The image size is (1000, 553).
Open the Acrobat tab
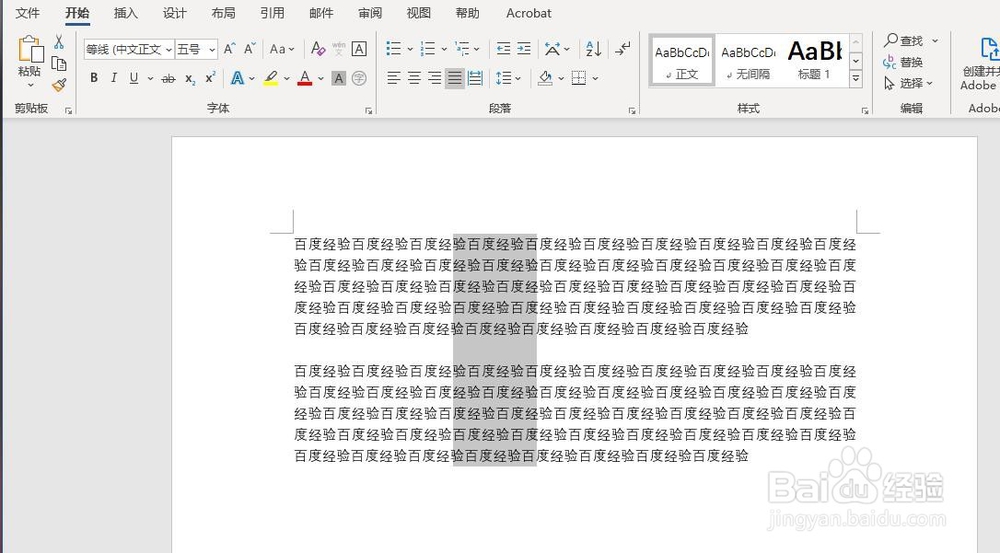pyautogui.click(x=529, y=13)
